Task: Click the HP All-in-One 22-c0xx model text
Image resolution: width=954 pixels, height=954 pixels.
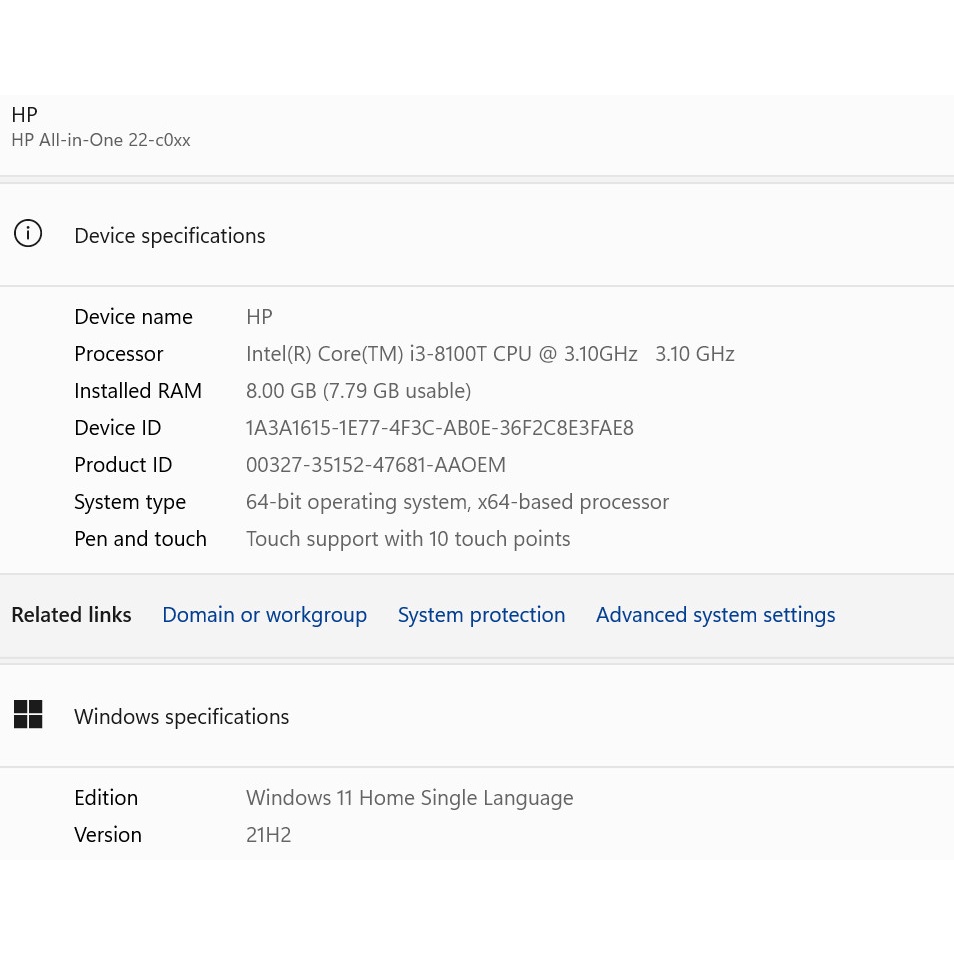Action: [x=101, y=140]
